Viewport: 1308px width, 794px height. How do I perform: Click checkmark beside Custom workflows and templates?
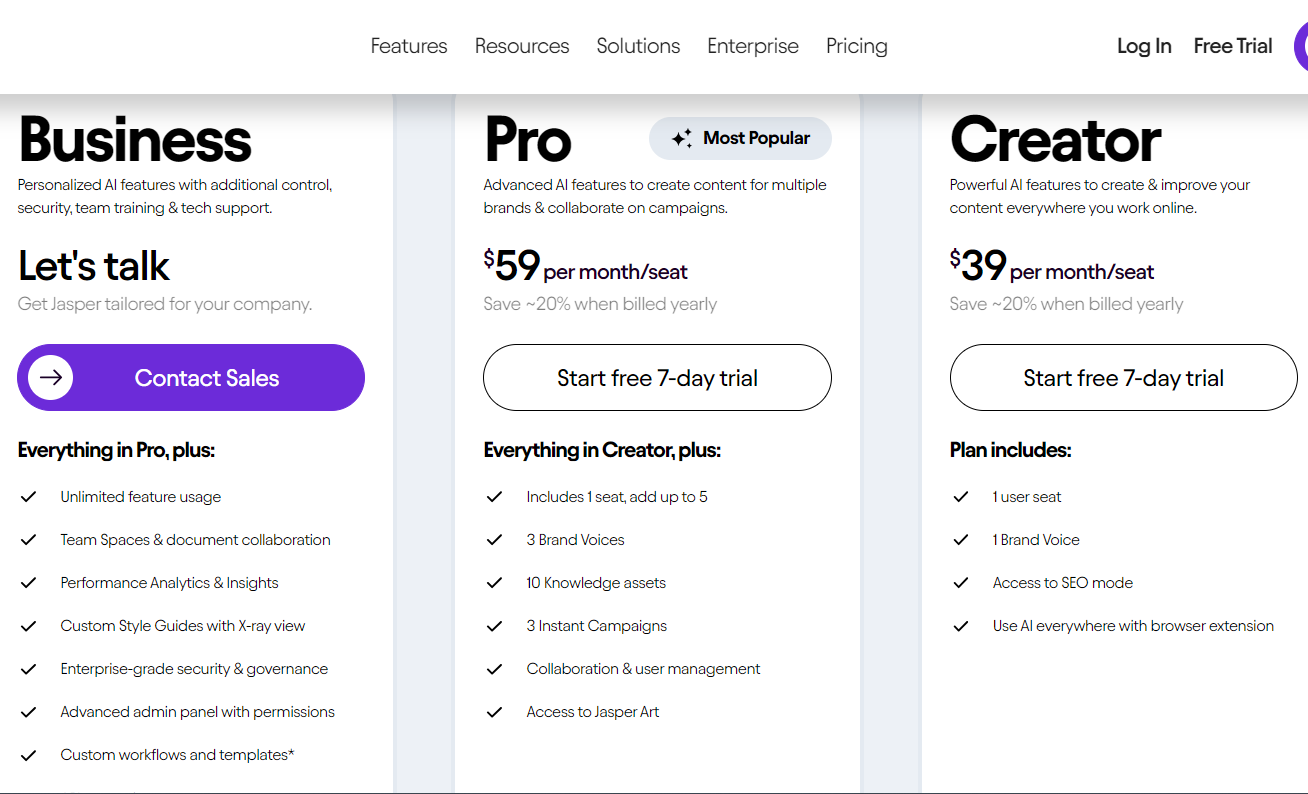click(x=29, y=755)
